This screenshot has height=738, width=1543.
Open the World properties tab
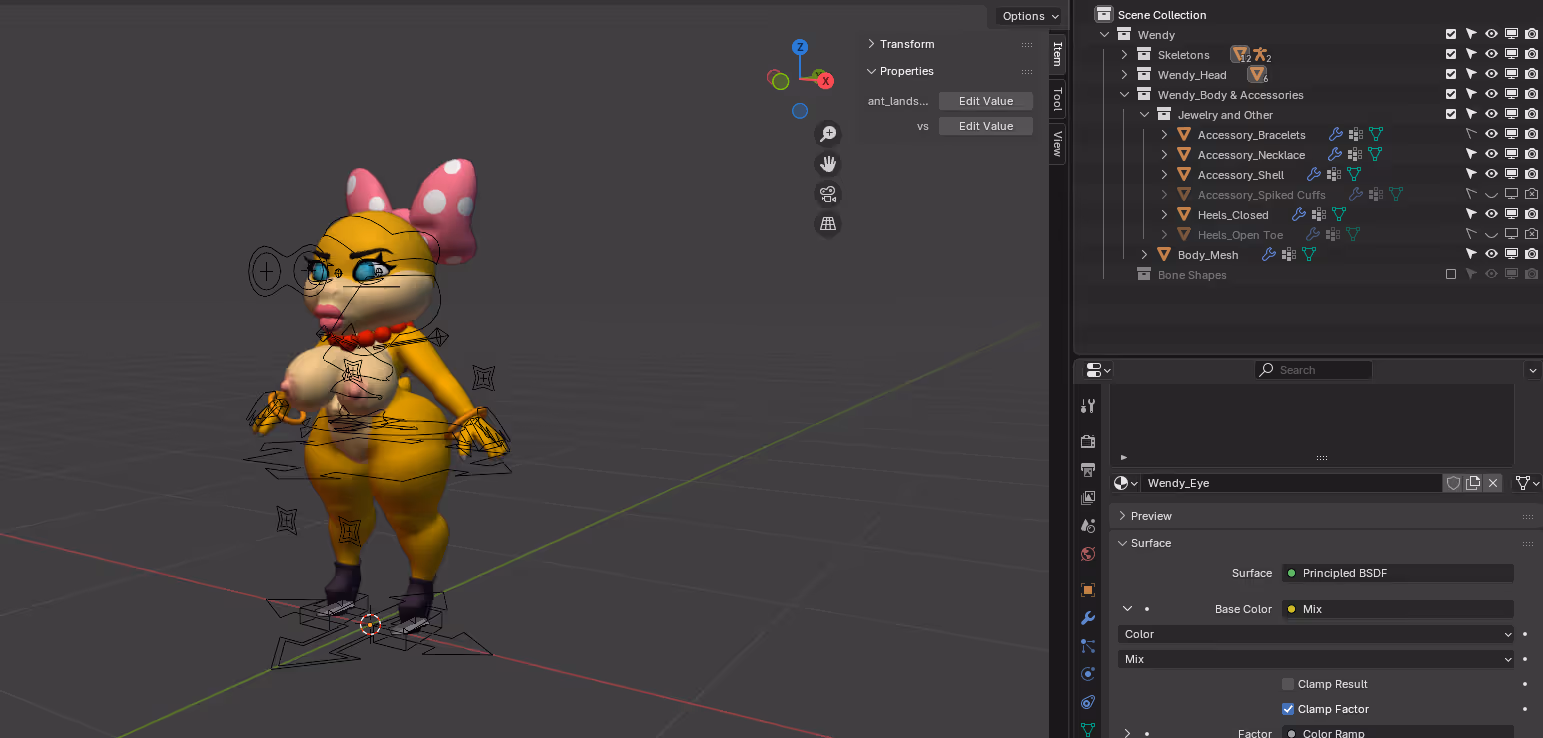pos(1088,553)
